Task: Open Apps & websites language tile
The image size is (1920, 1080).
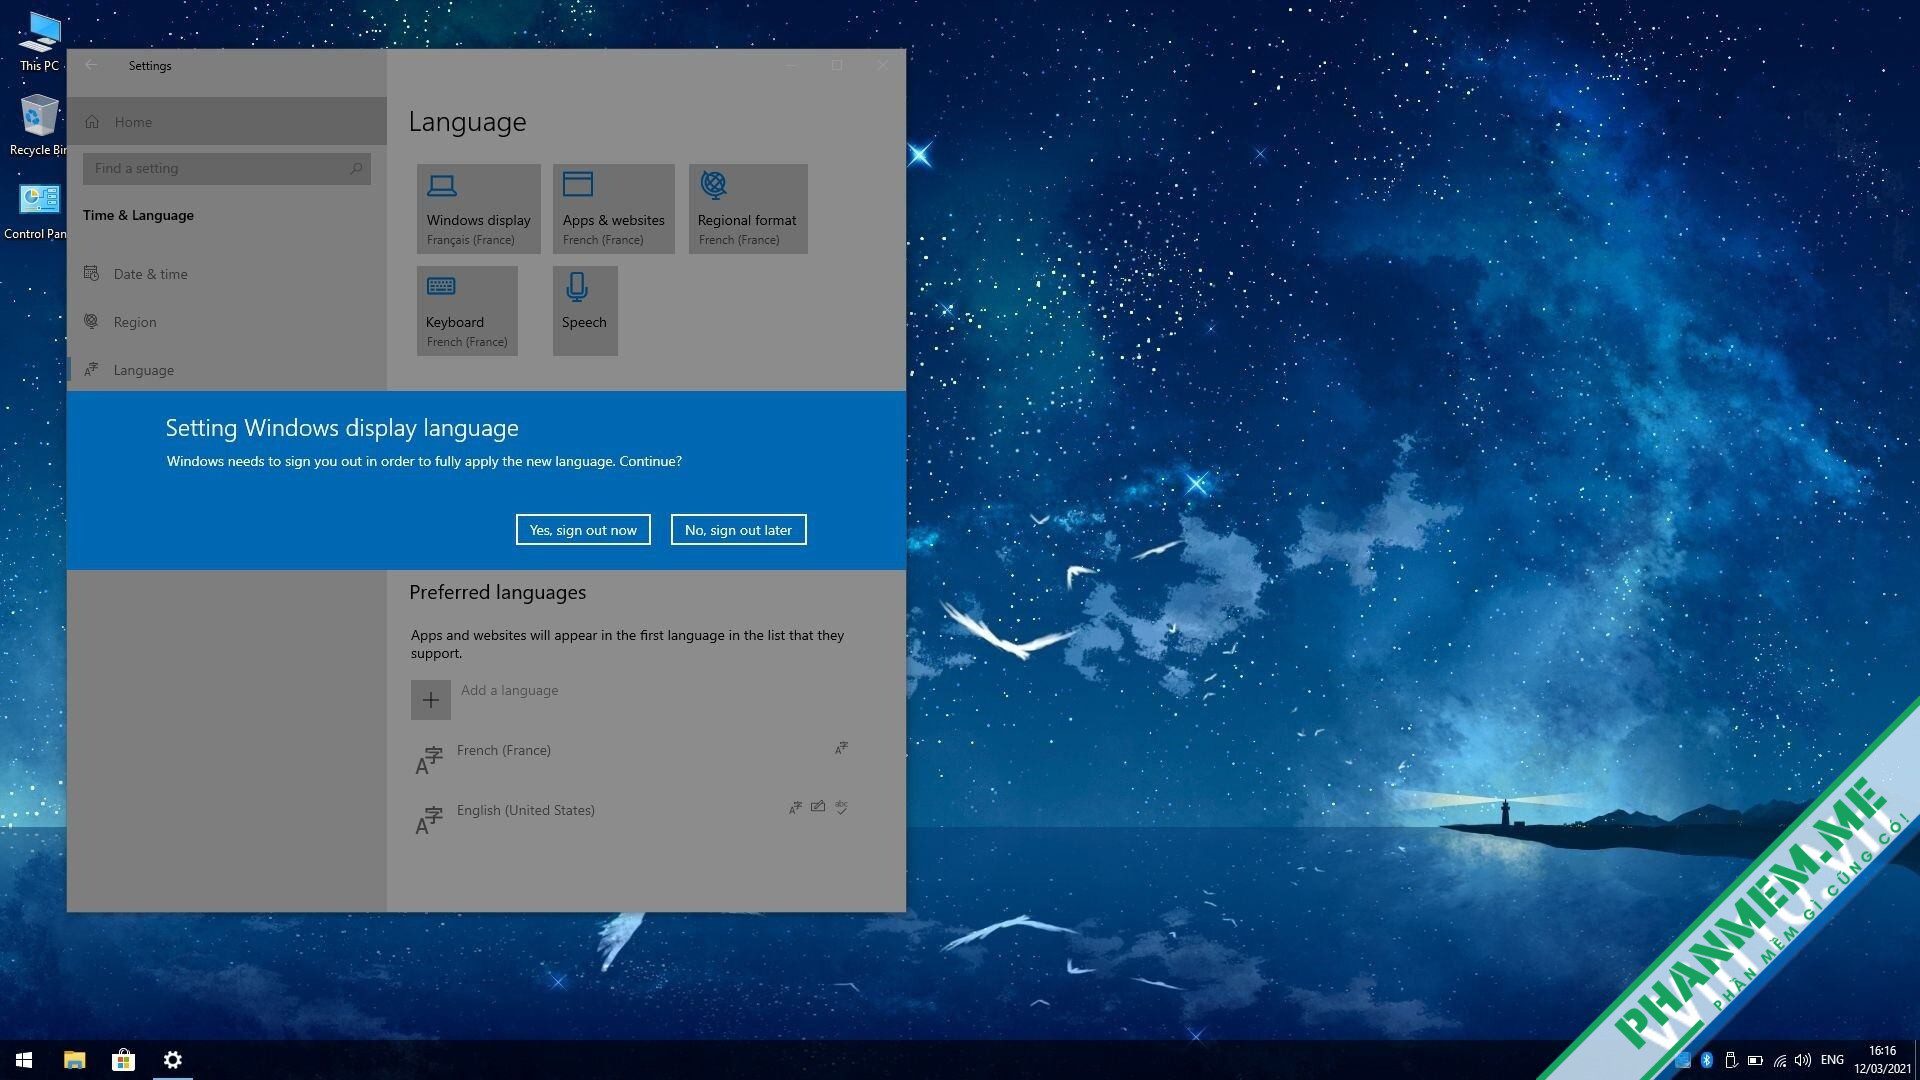Action: pos(614,209)
